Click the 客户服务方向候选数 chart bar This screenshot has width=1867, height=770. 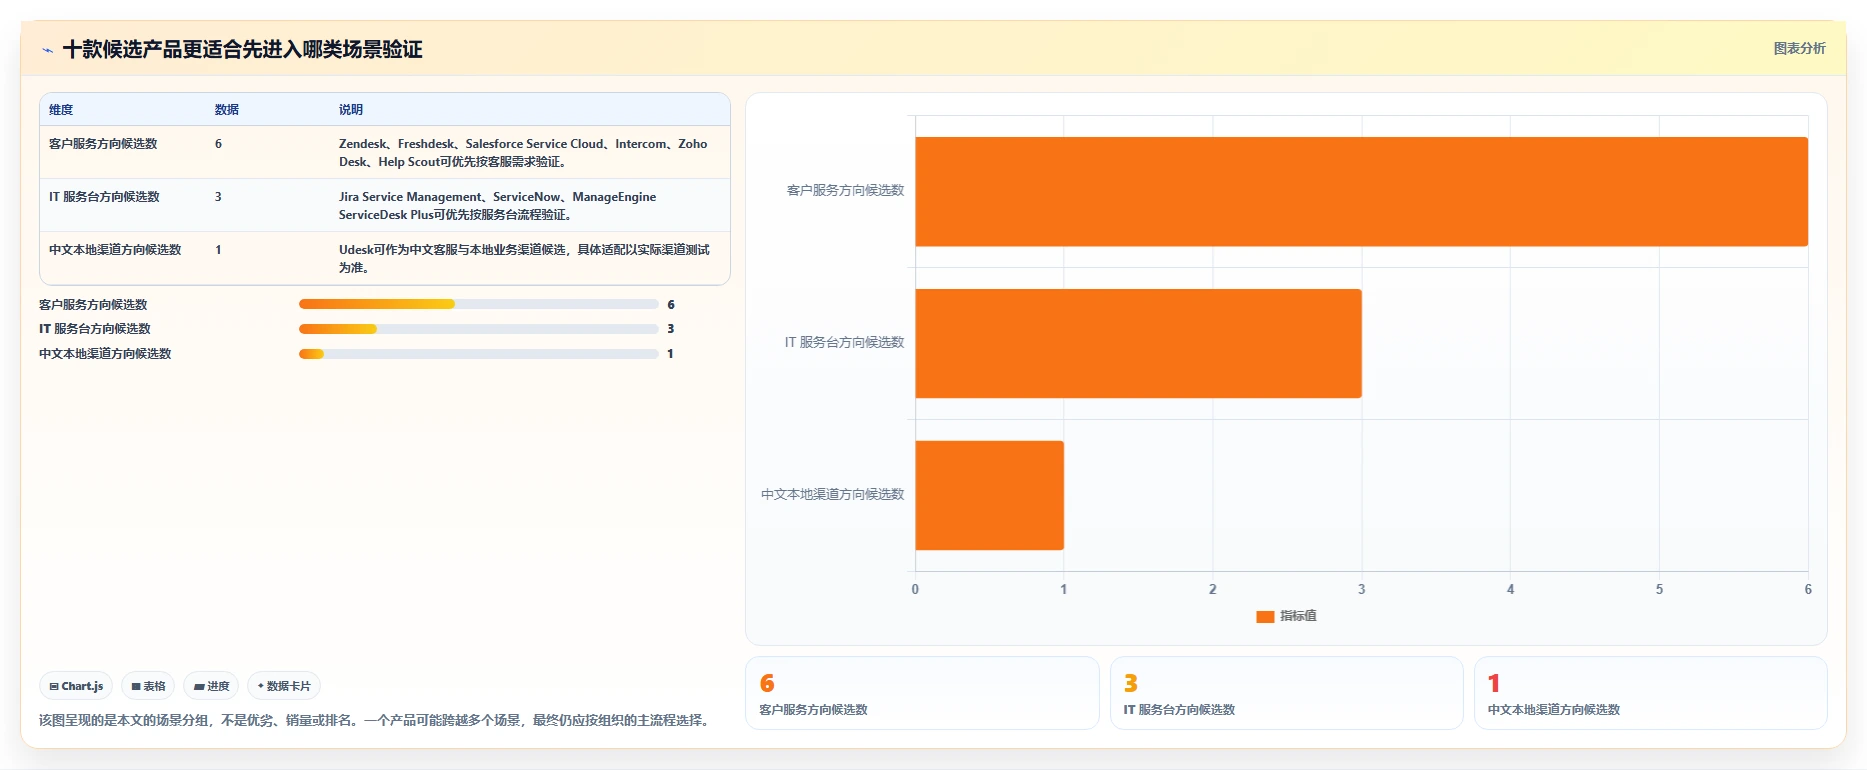(1361, 191)
